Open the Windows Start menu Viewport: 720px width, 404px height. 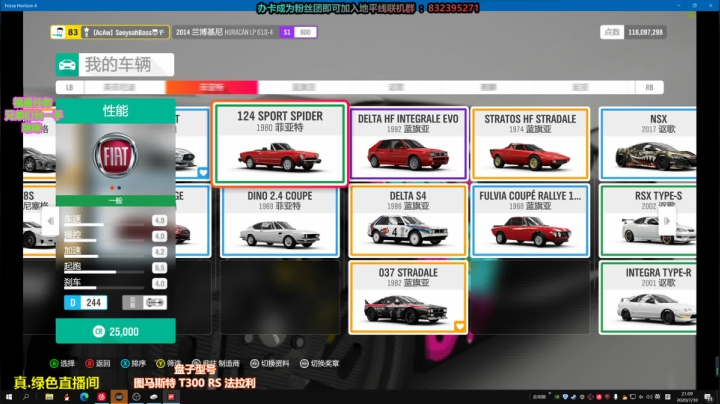tap(9, 397)
